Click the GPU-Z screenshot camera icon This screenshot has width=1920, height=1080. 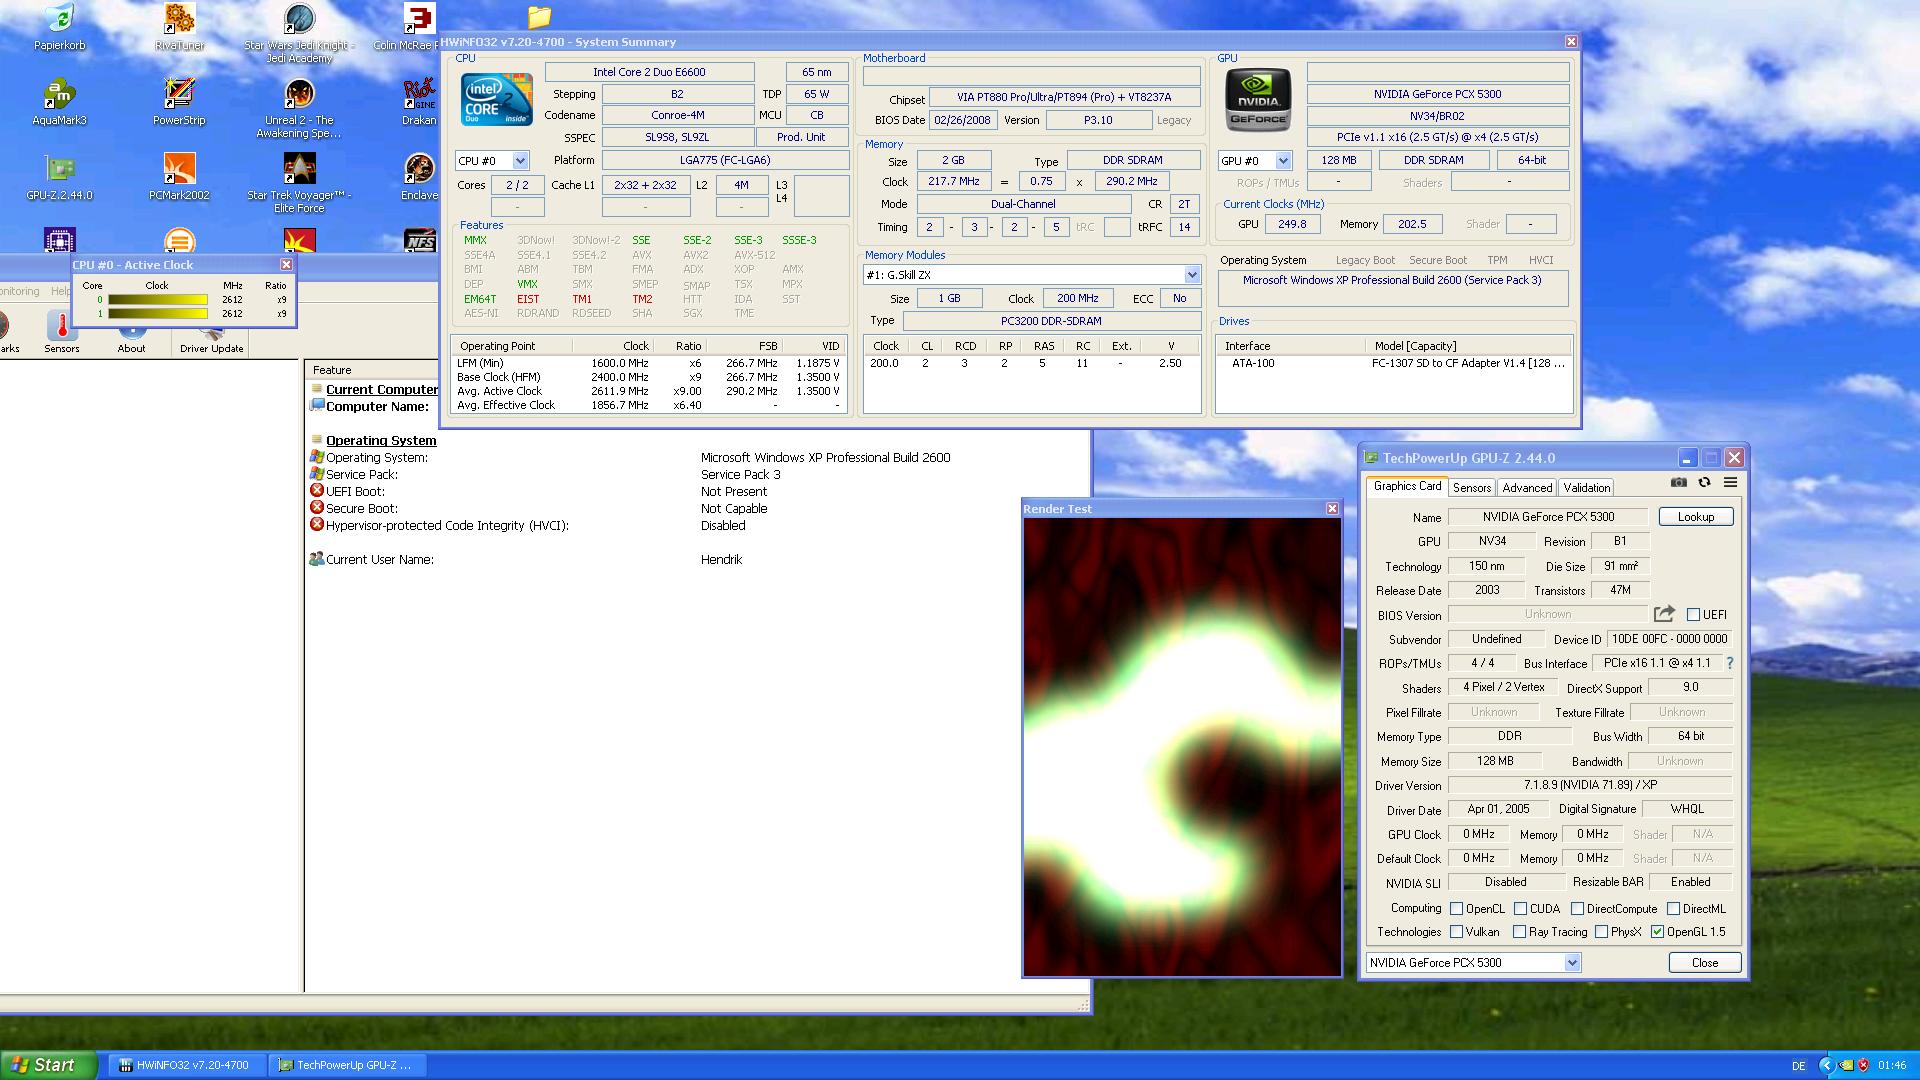coord(1679,482)
